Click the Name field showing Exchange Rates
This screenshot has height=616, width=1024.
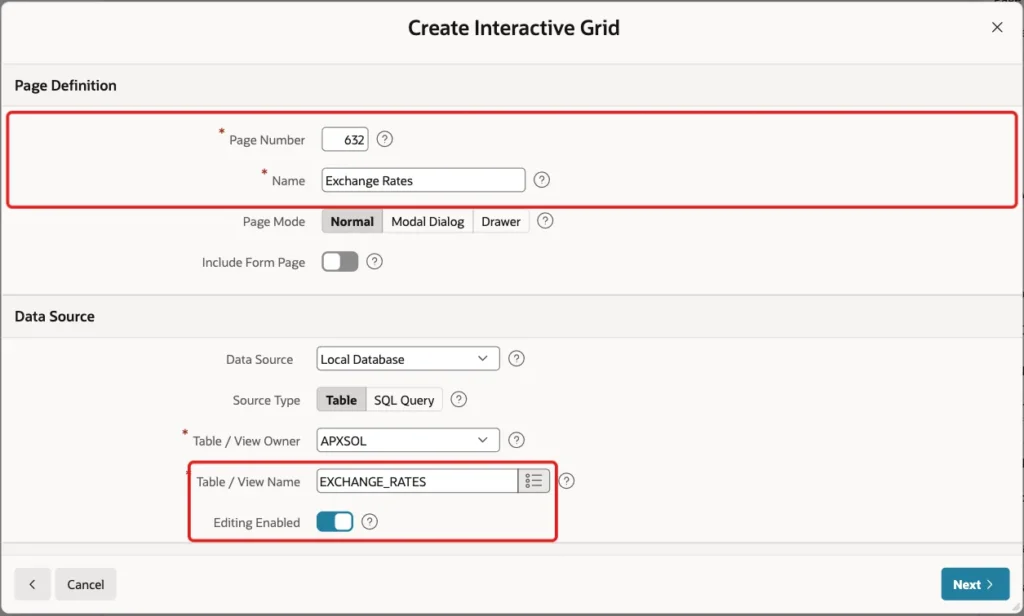(423, 180)
